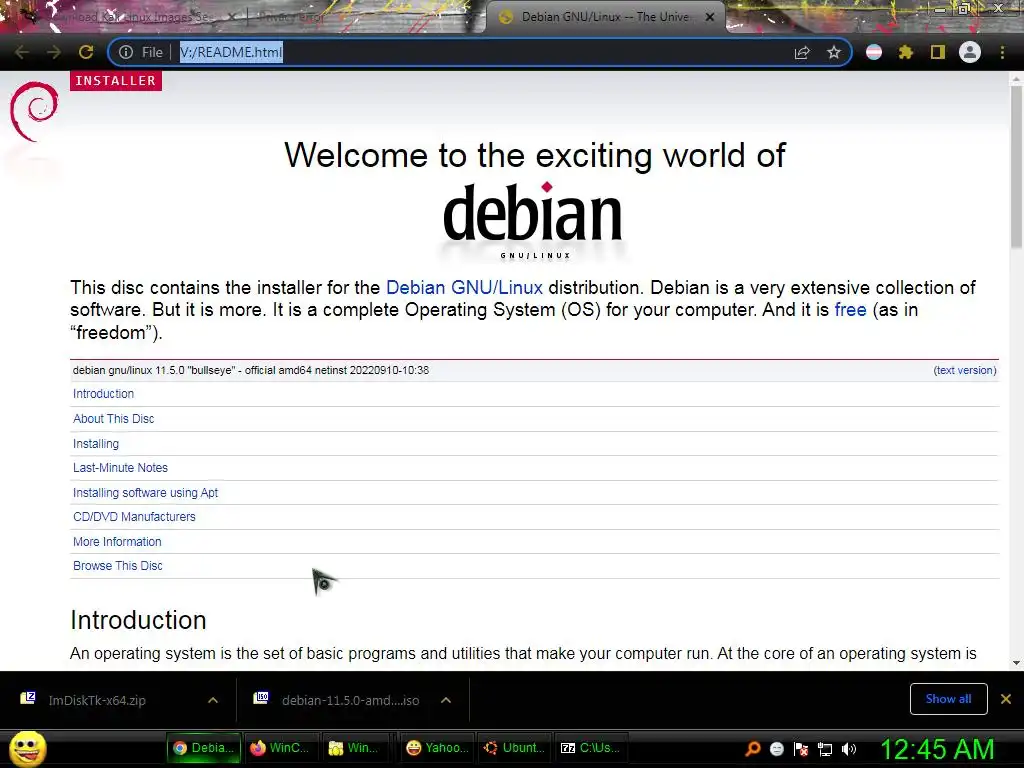Click the scrollbar down arrow

point(1016,663)
